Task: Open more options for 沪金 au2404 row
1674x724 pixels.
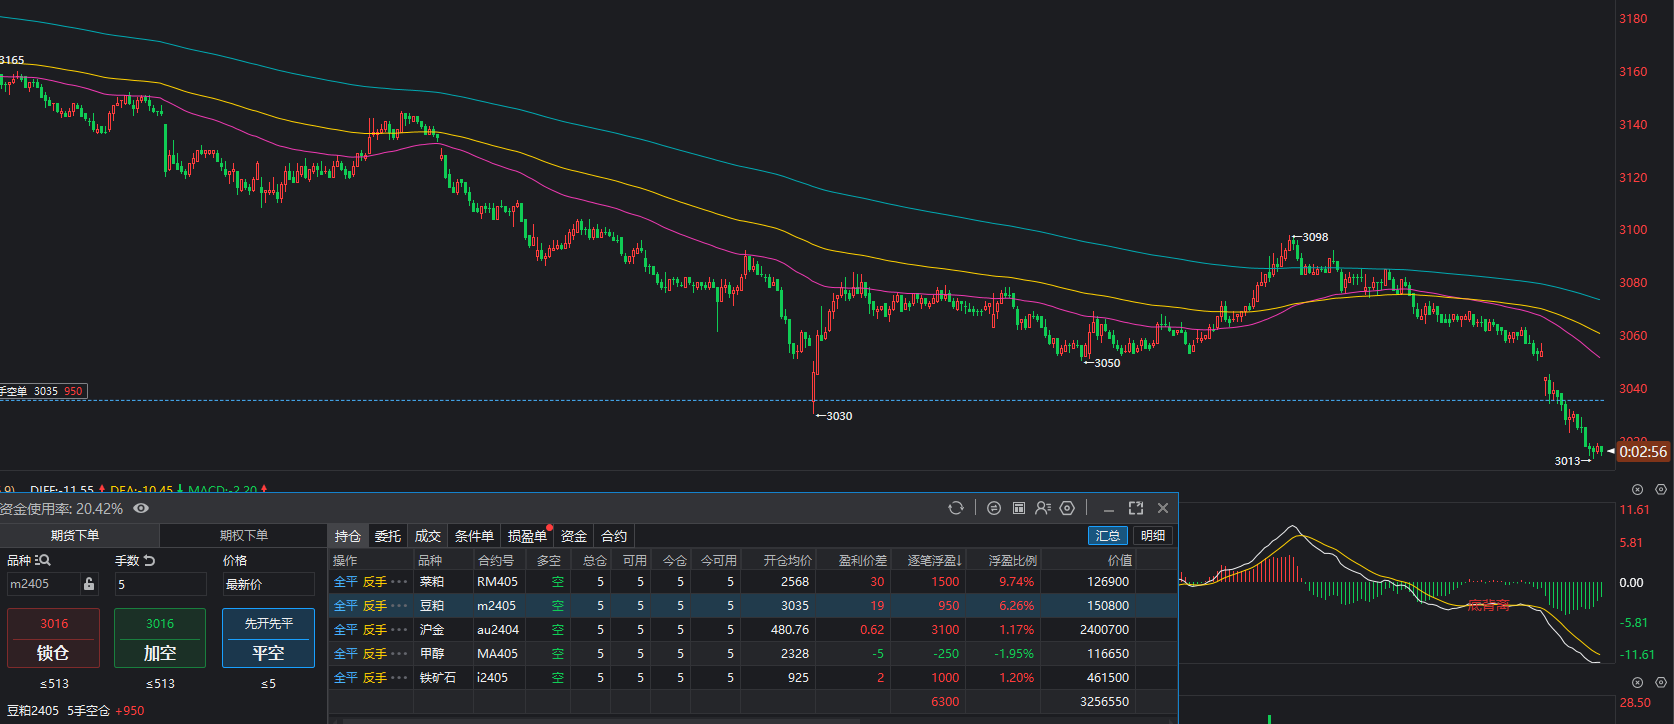Action: [x=399, y=630]
